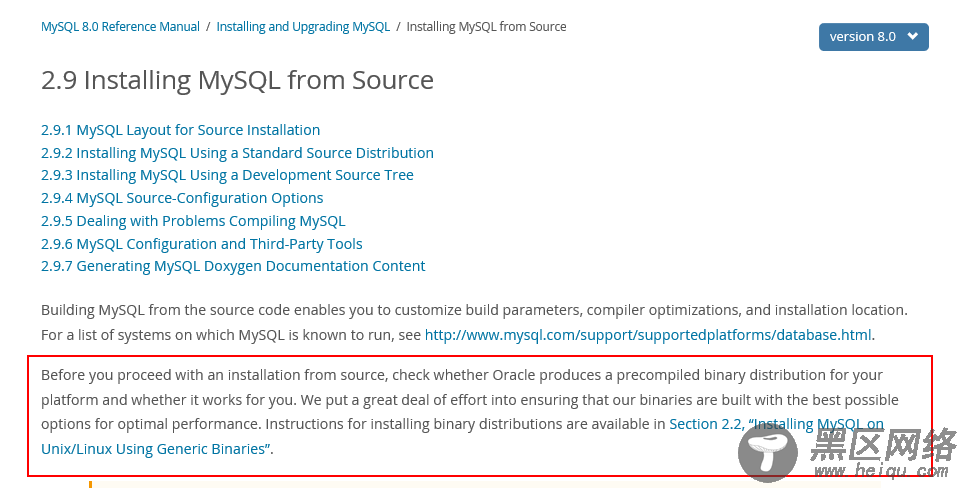970x488 pixels.
Task: Open 2.9.2 Standard Source Distribution link
Action: point(238,153)
